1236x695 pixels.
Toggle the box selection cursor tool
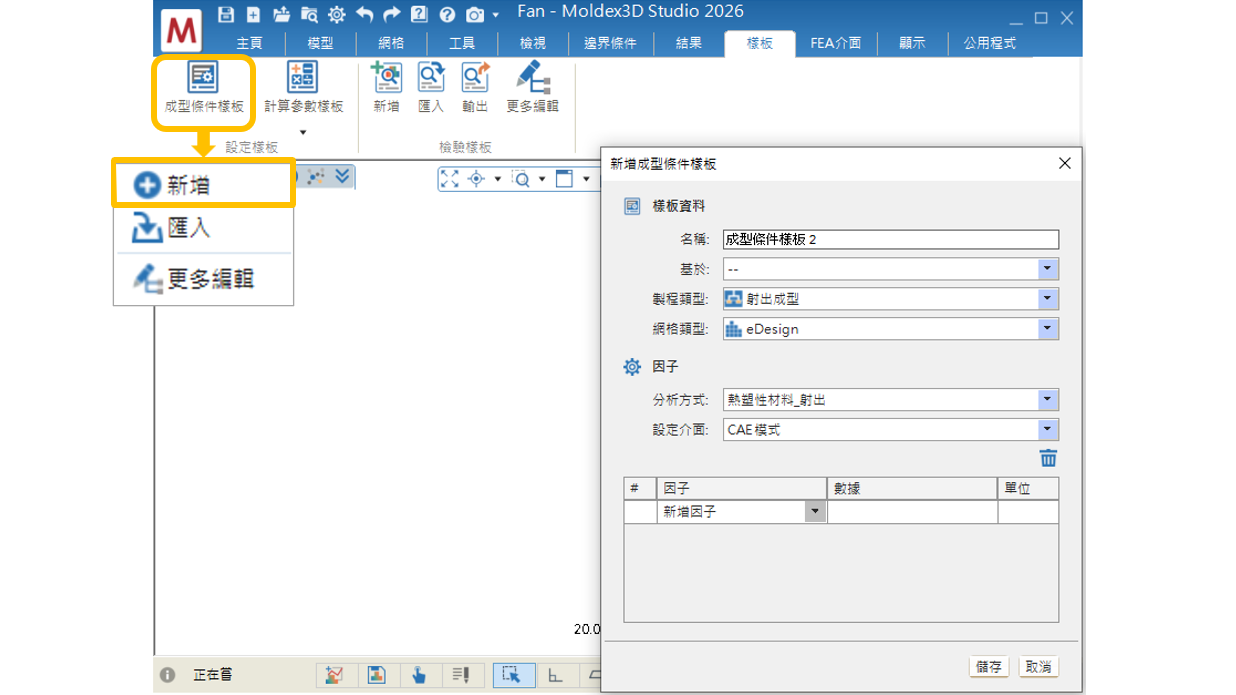tap(513, 676)
